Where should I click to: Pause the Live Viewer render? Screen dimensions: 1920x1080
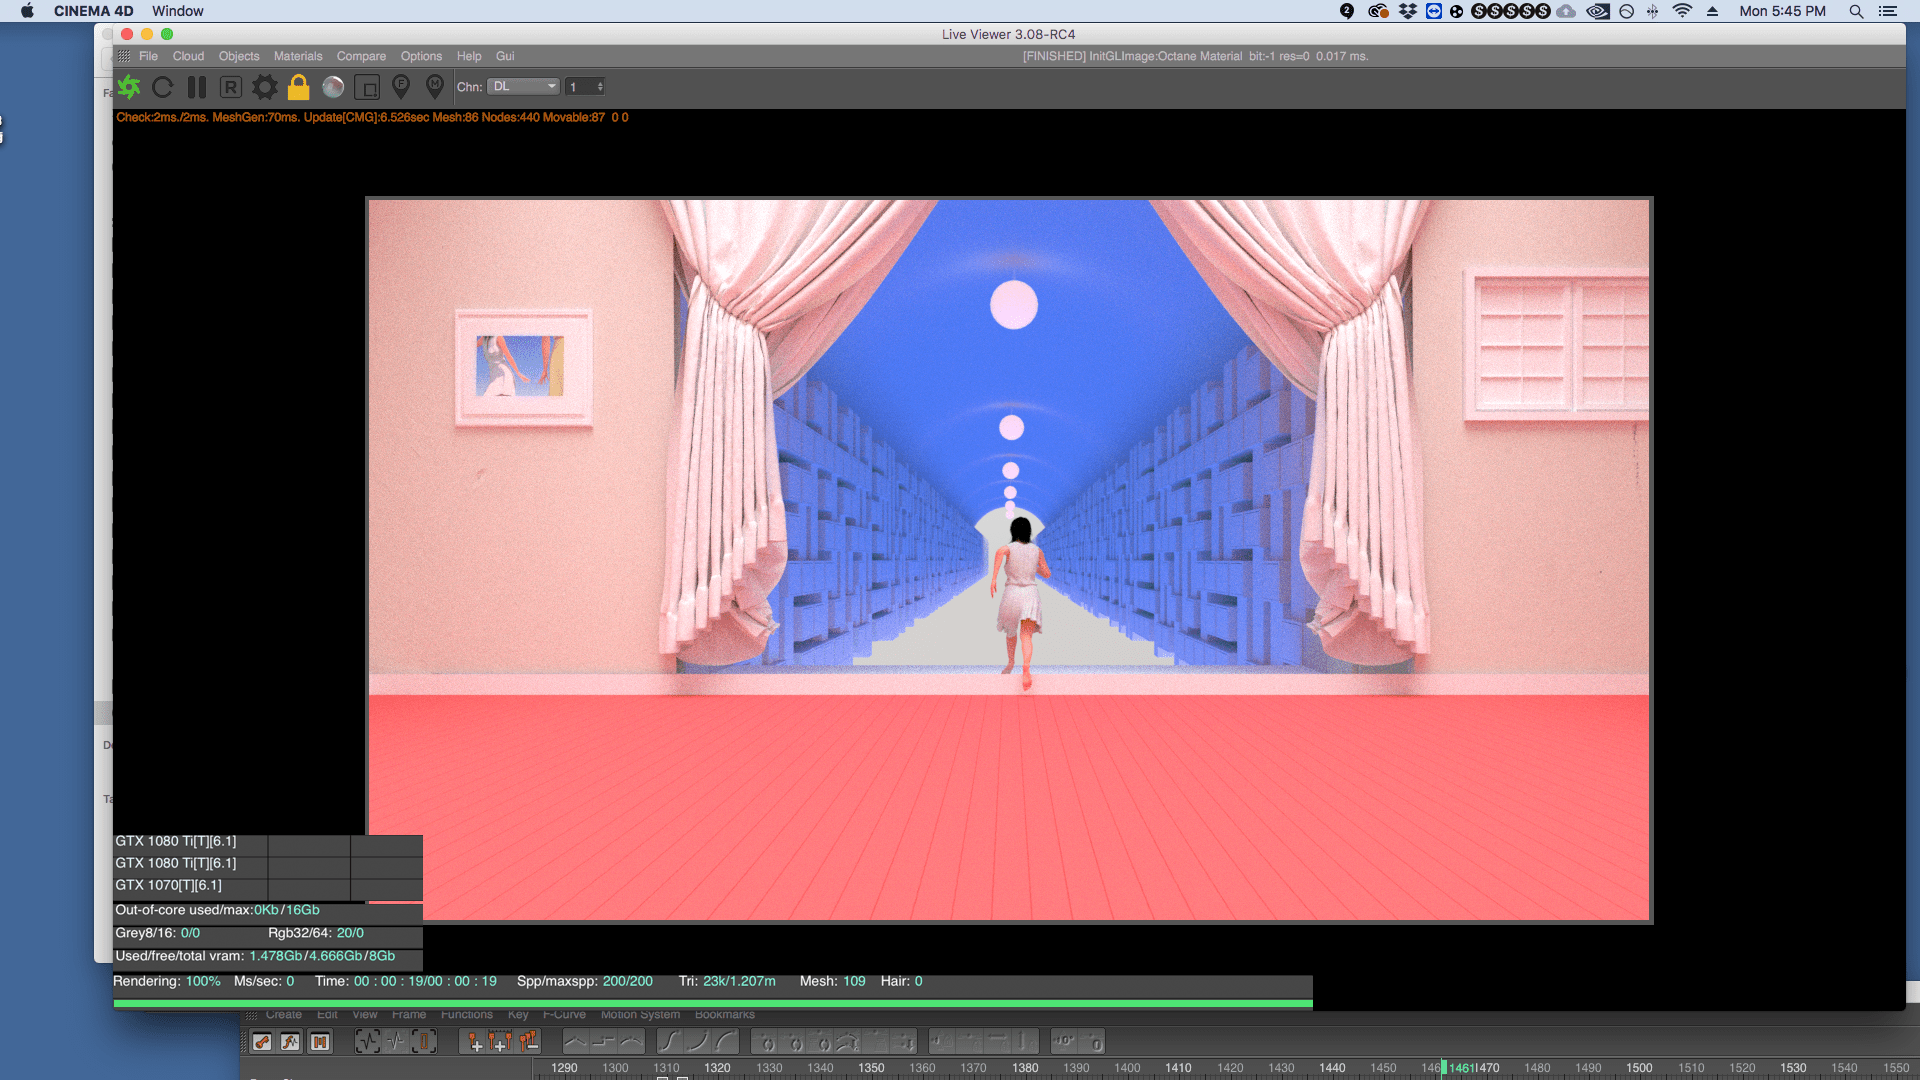196,87
